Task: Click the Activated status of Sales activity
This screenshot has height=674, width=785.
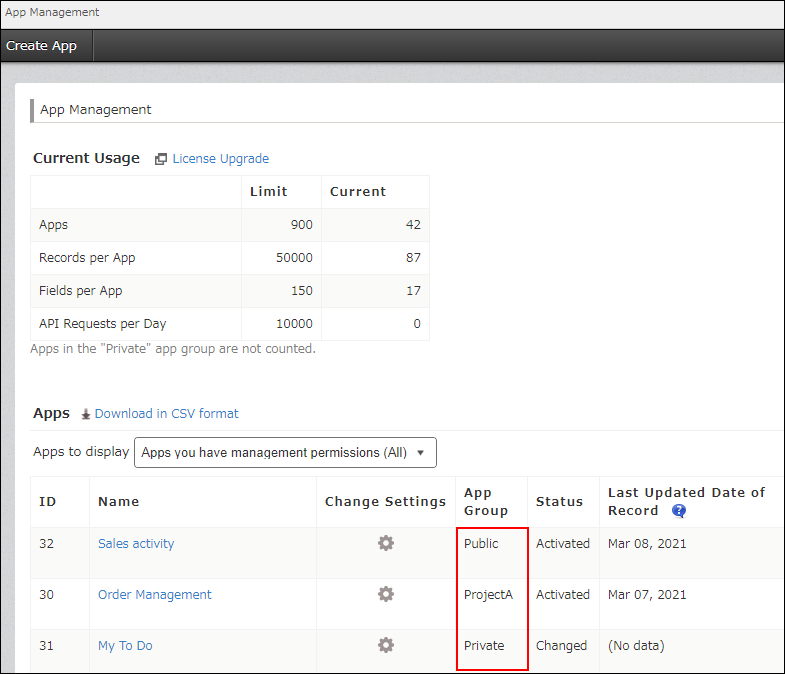Action: click(563, 544)
